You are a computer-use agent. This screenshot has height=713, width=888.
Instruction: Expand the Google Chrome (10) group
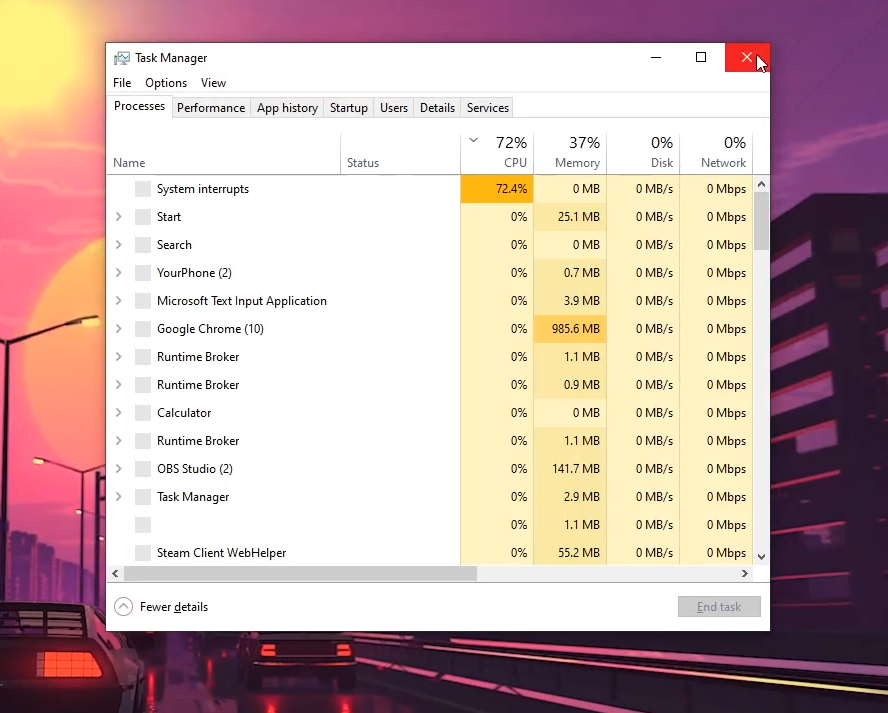click(118, 328)
